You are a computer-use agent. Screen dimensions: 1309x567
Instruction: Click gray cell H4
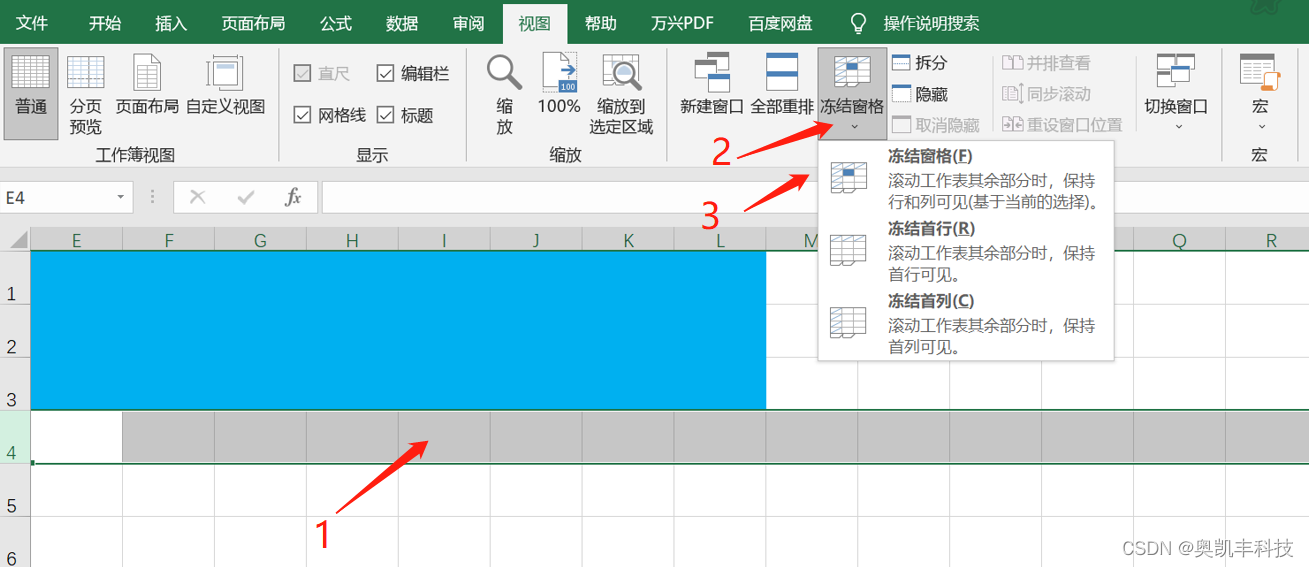pyautogui.click(x=352, y=437)
